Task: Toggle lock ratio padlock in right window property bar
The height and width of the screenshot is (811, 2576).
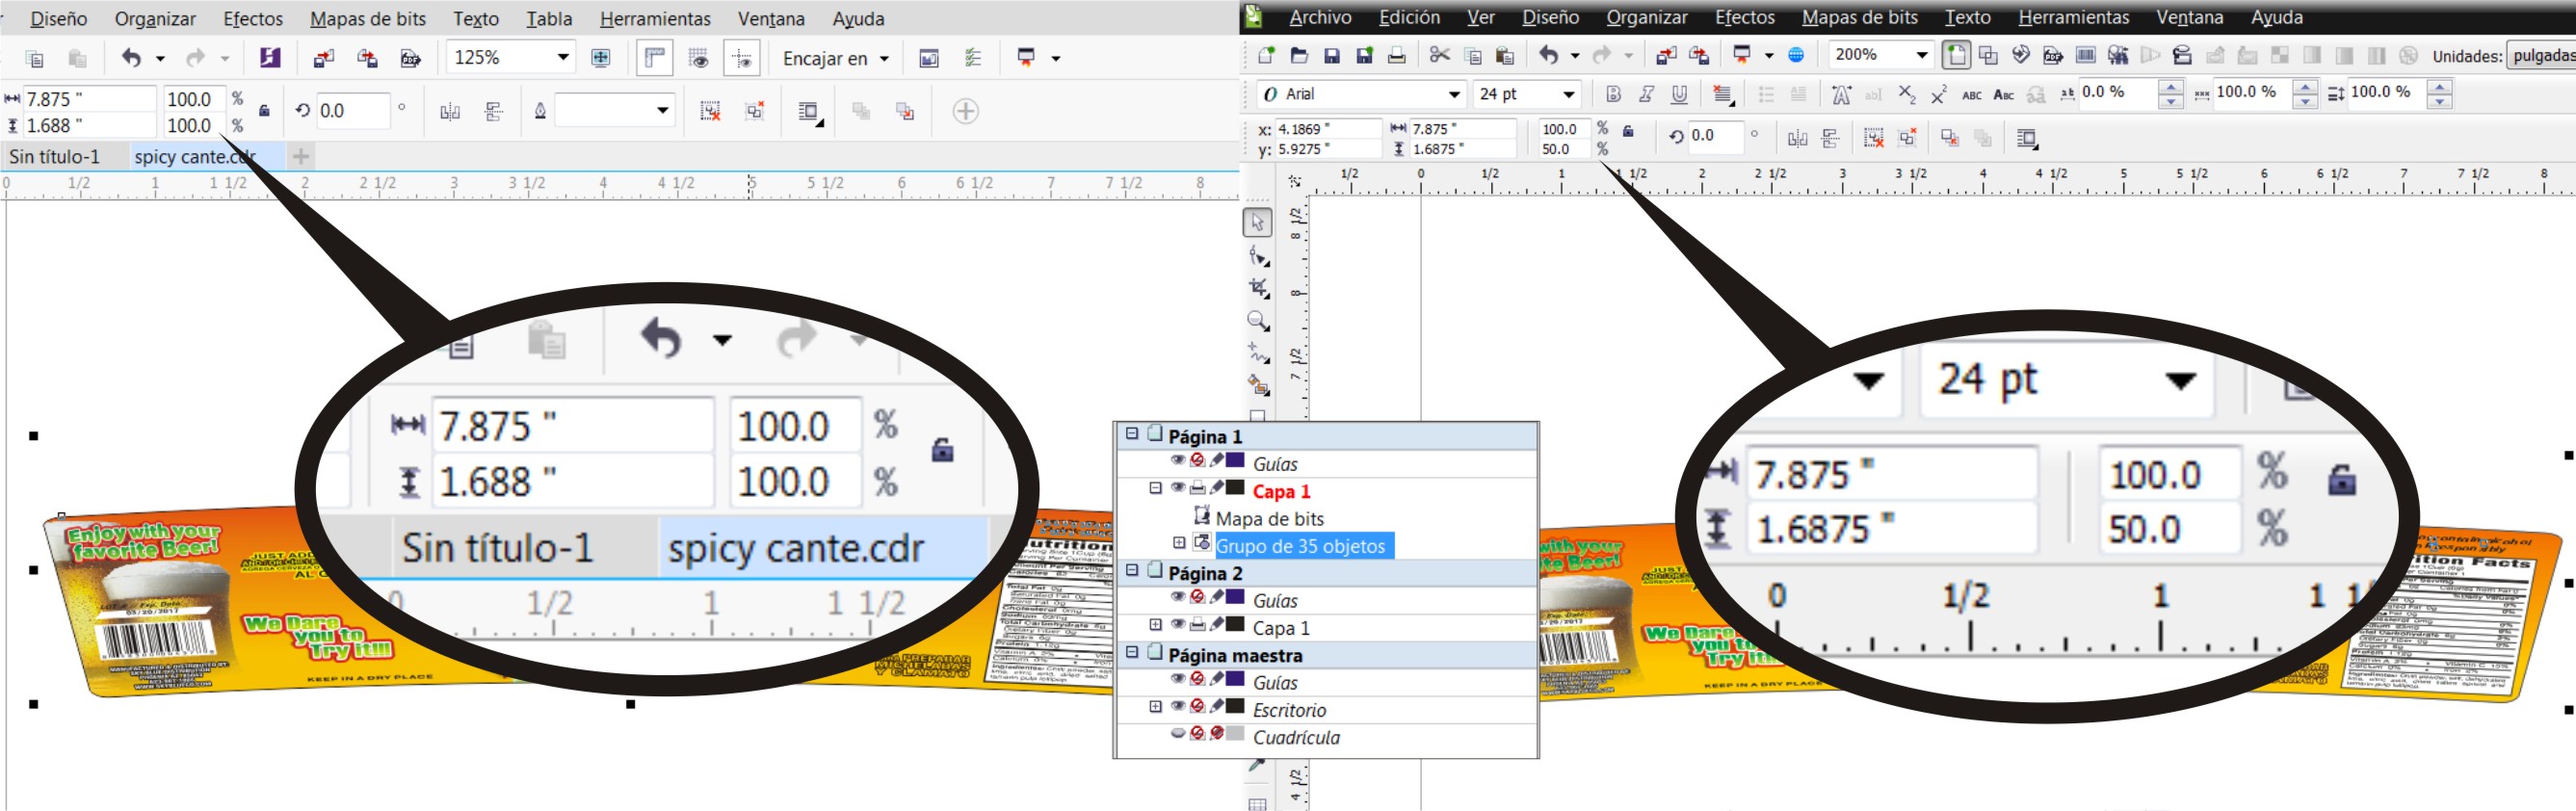Action: pos(1628,131)
